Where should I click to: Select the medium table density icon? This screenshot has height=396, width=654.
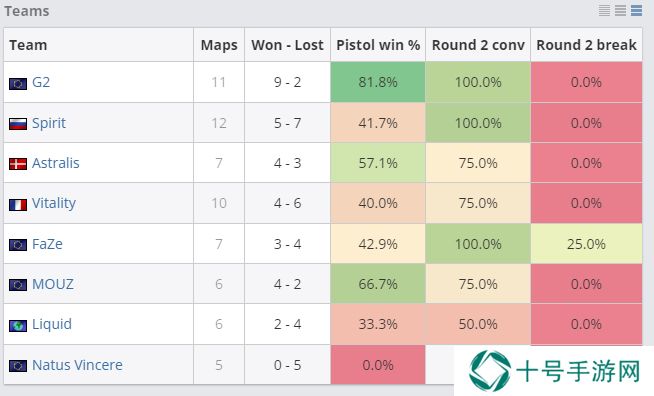620,10
